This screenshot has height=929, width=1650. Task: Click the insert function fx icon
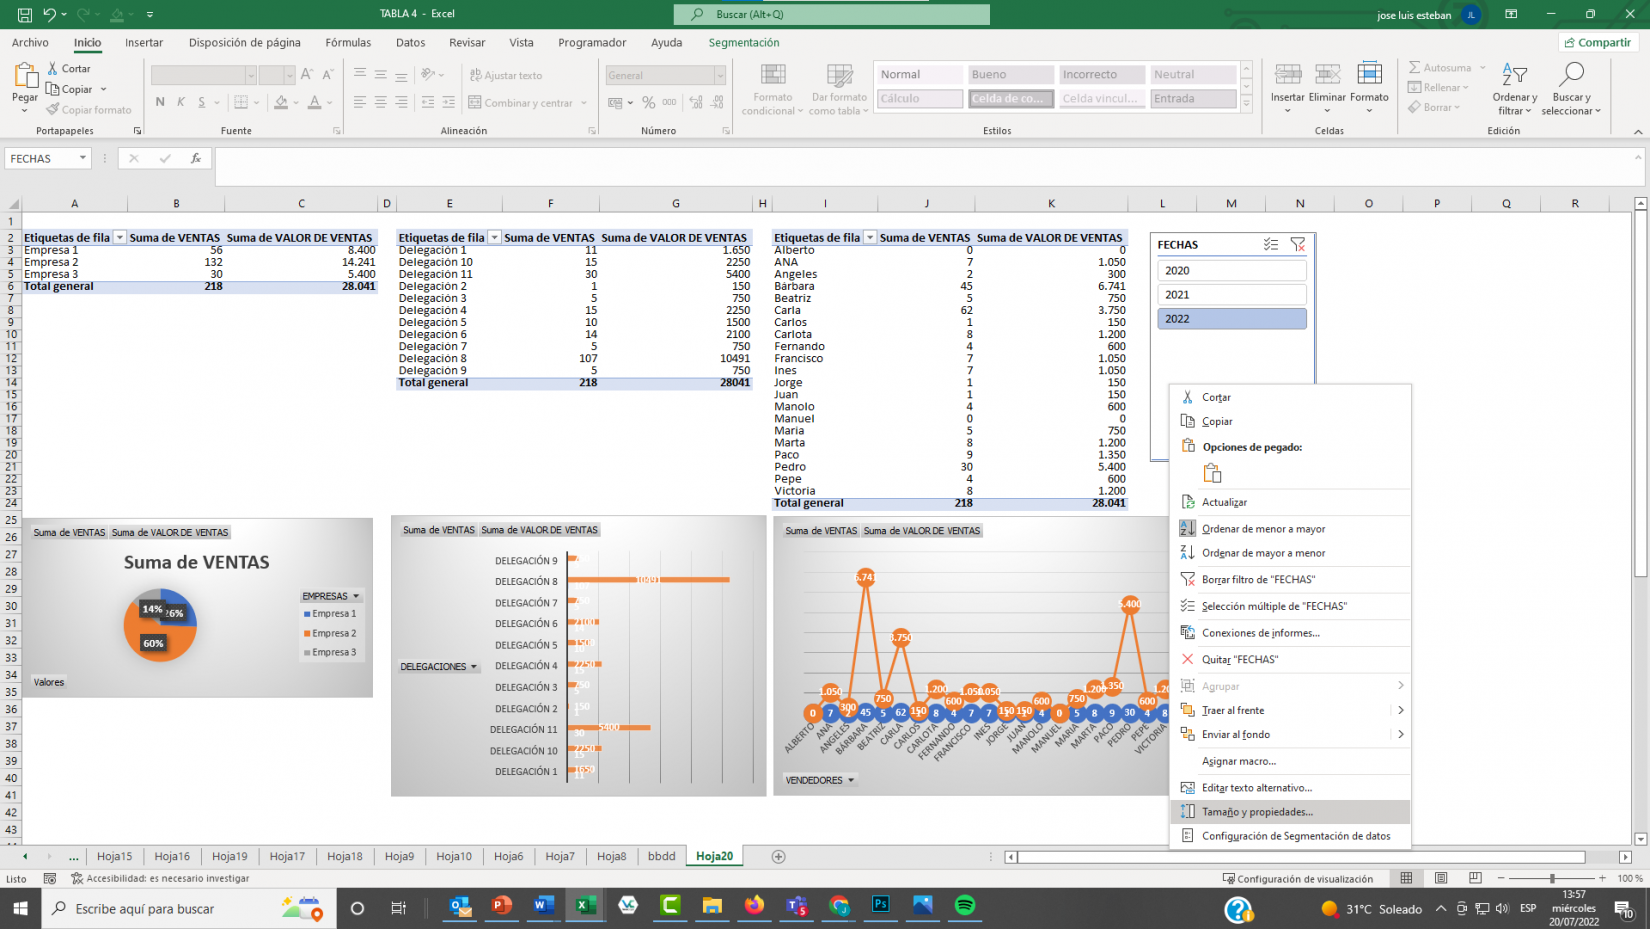coord(196,158)
